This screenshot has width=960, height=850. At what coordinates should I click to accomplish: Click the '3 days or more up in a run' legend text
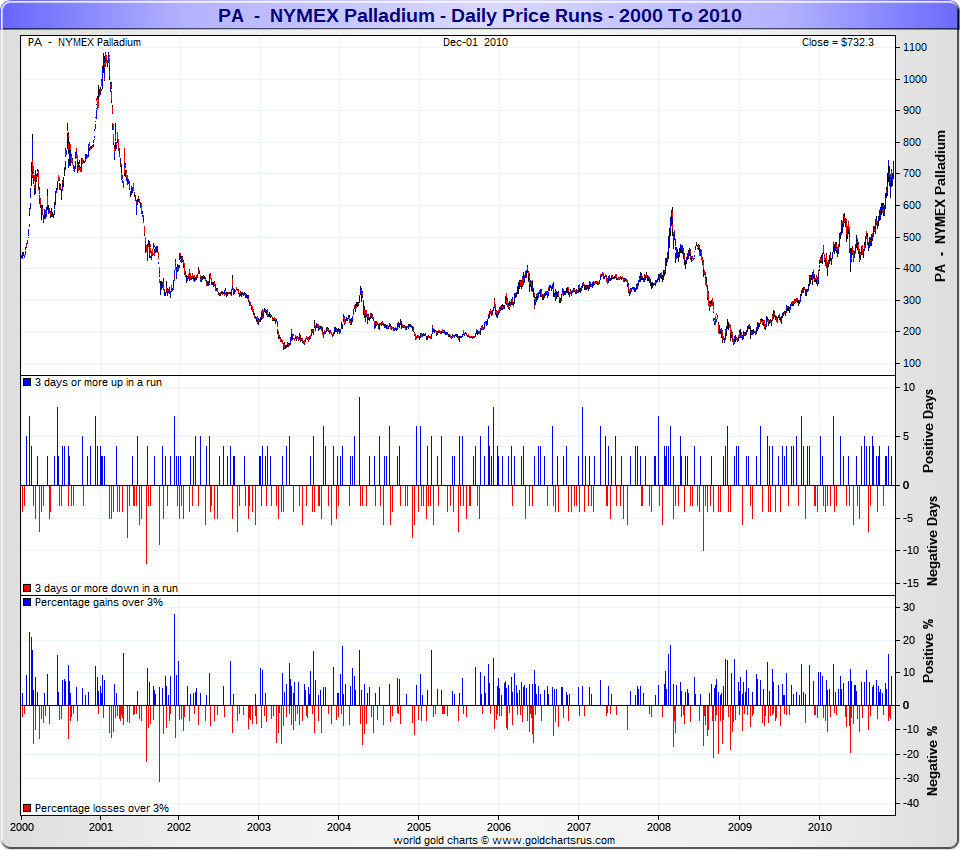click(98, 382)
